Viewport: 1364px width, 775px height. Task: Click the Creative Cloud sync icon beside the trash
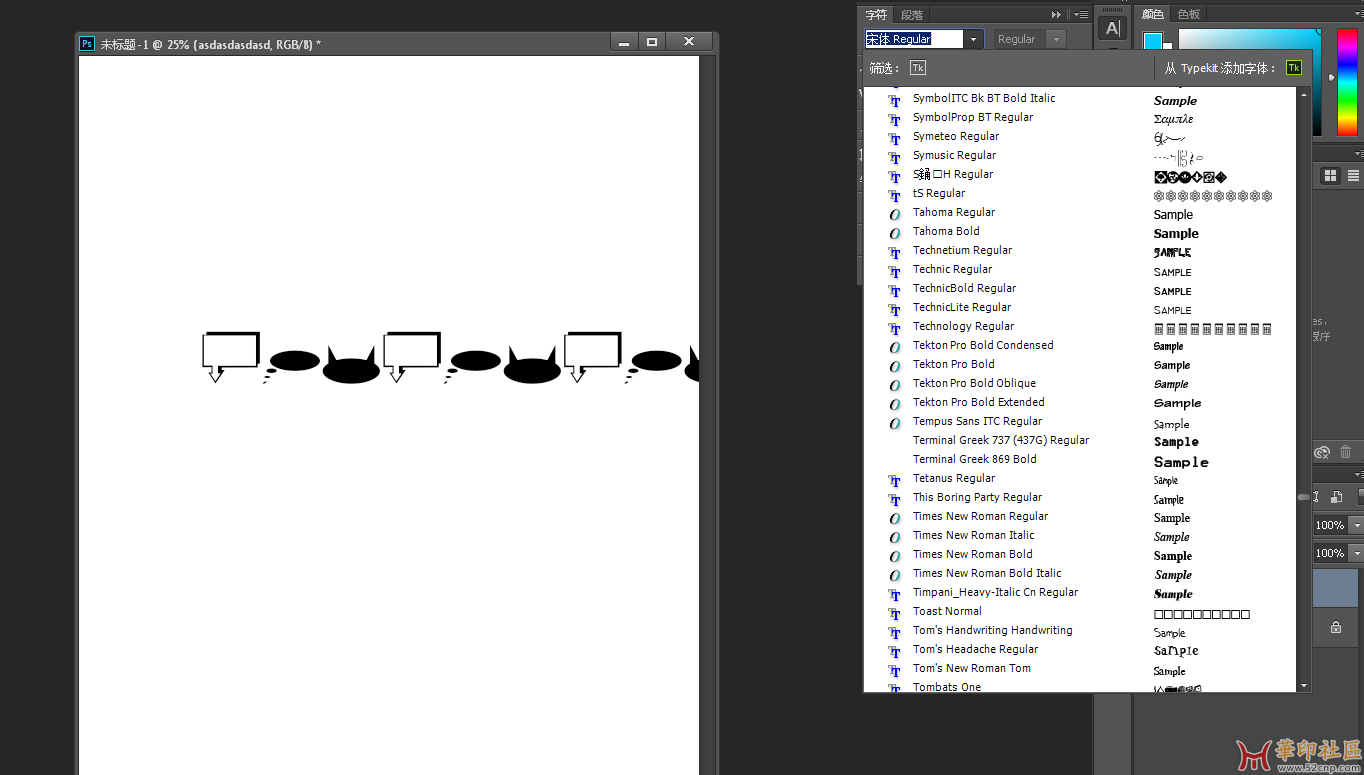click(1322, 453)
